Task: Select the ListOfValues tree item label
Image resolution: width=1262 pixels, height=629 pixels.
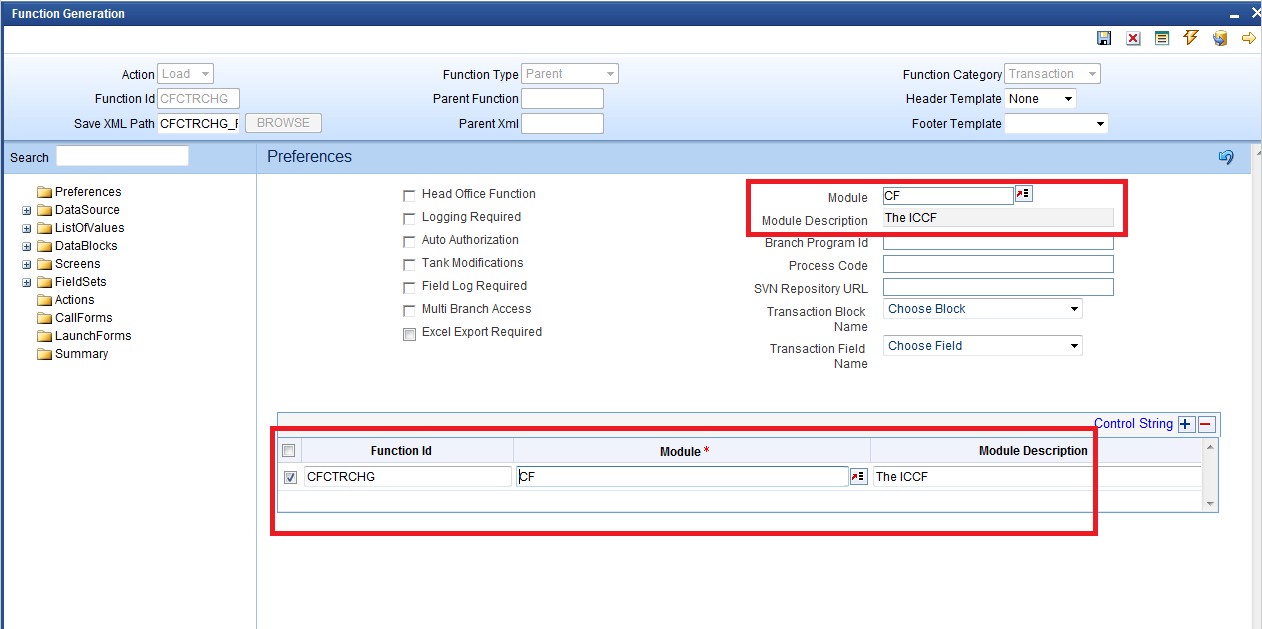Action: point(89,228)
